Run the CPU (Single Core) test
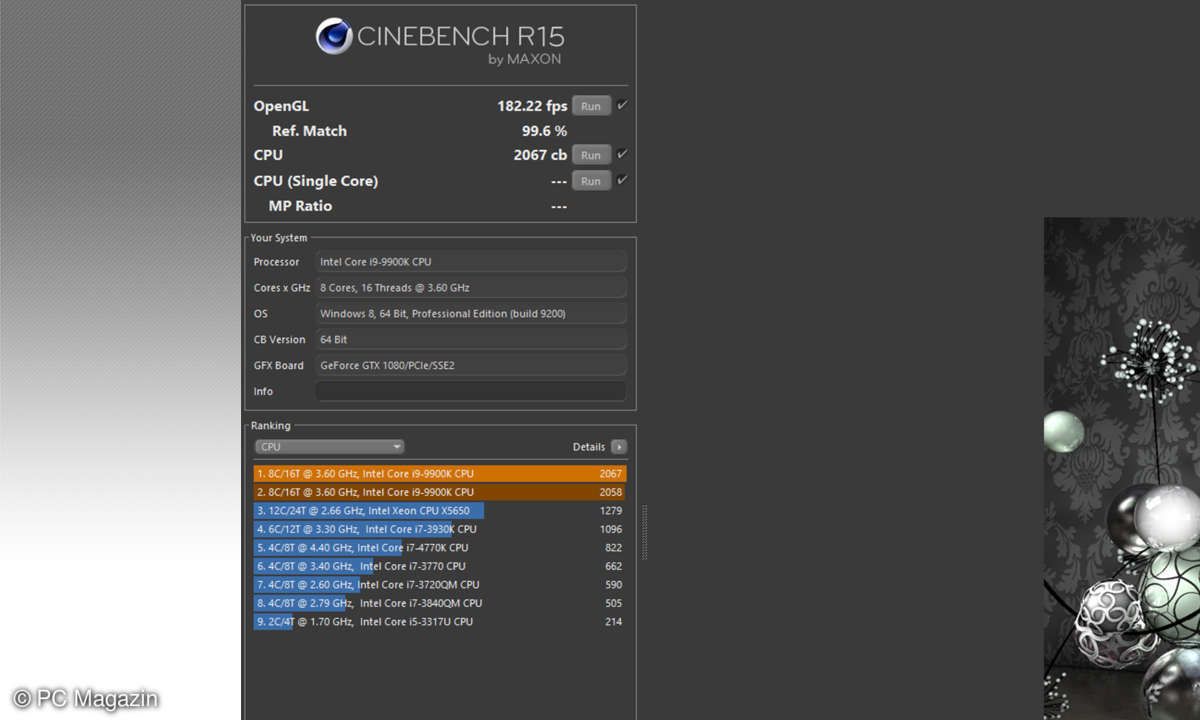Screen dimensions: 1200x720 click(591, 181)
